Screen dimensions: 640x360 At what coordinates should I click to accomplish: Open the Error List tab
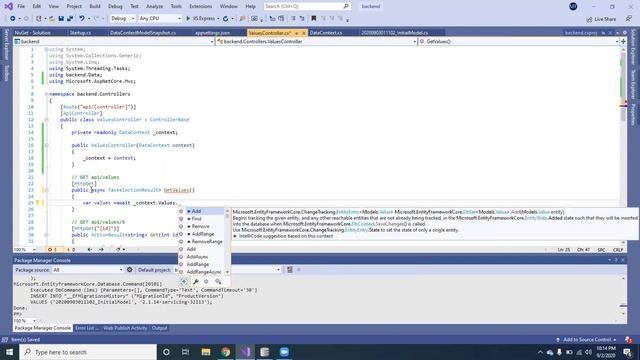pyautogui.click(x=87, y=328)
